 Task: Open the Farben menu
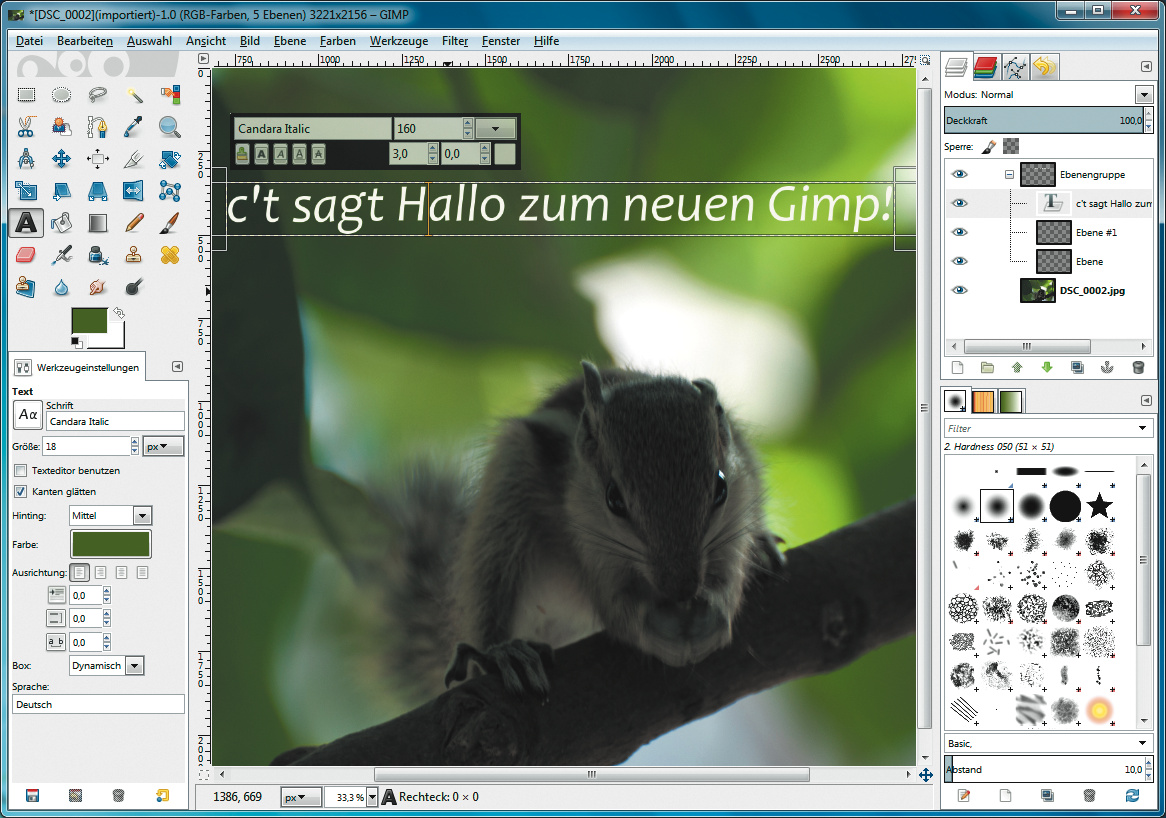point(338,41)
